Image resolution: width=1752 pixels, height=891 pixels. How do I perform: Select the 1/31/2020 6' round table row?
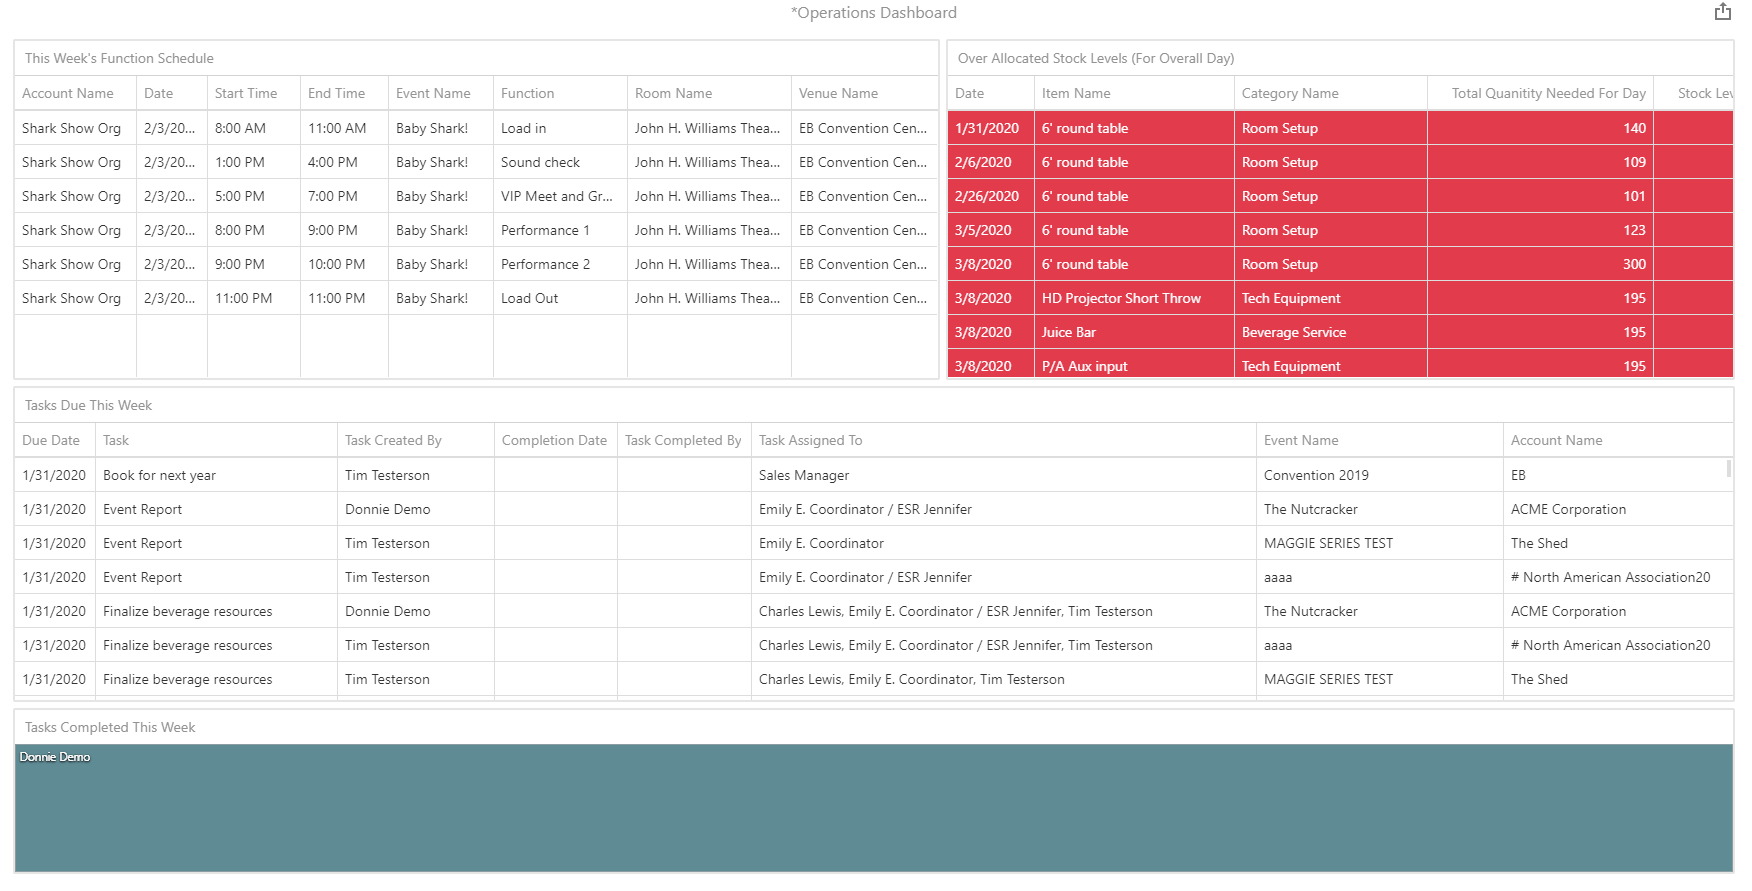click(x=1340, y=128)
